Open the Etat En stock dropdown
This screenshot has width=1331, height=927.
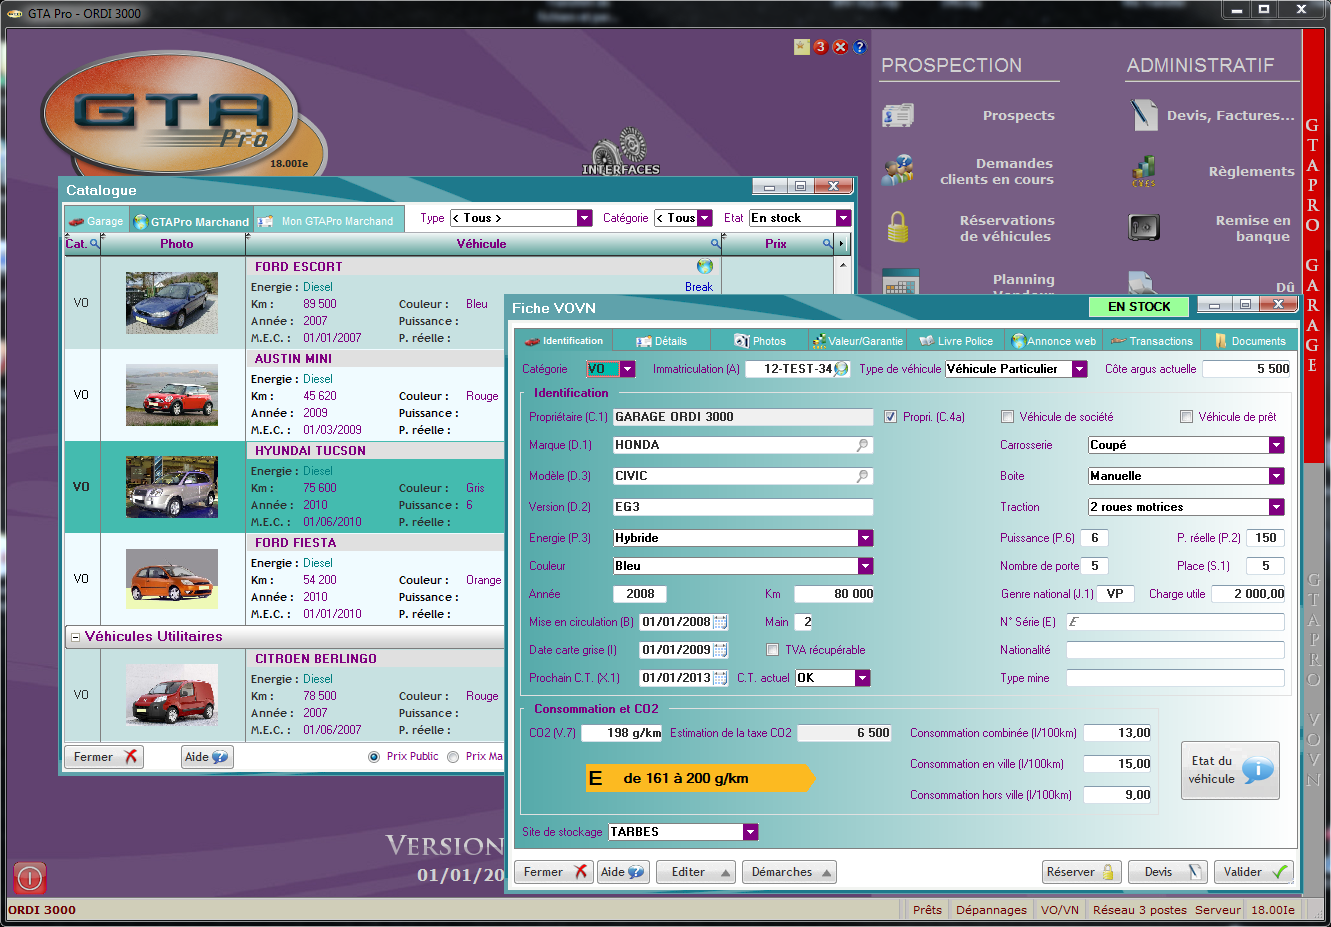(x=843, y=218)
